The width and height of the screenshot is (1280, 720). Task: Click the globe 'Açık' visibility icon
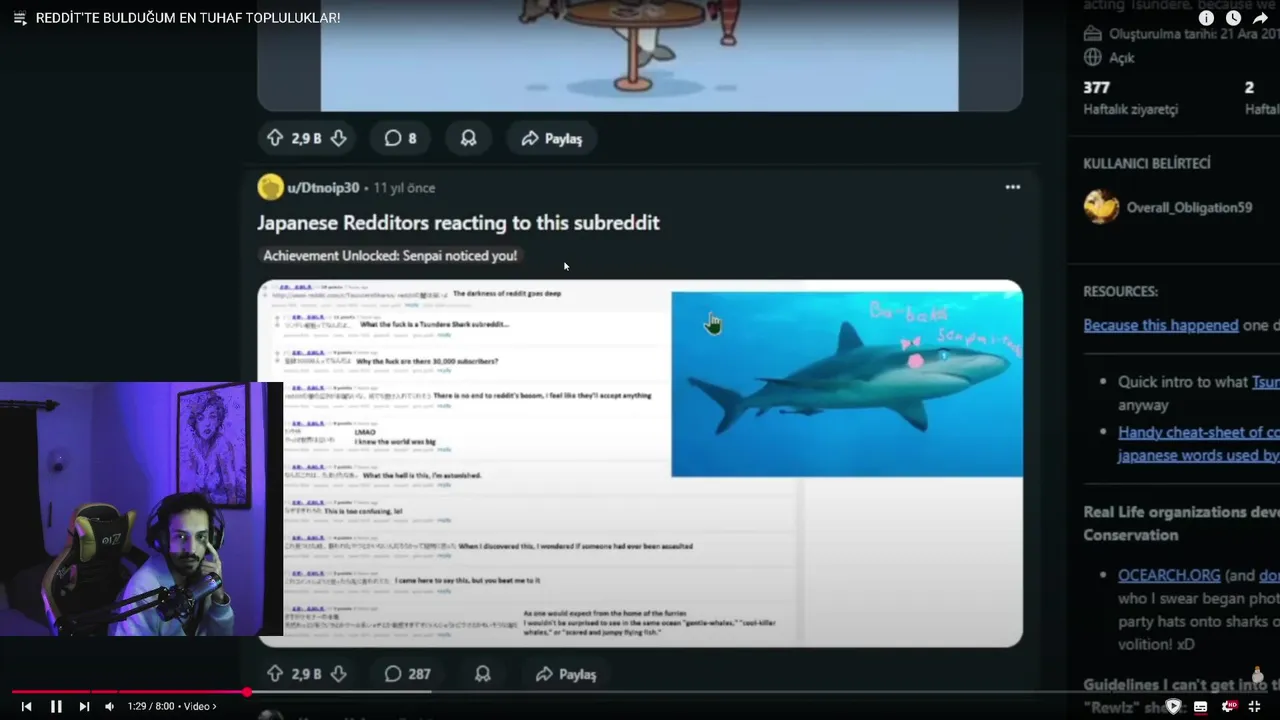tap(1093, 57)
